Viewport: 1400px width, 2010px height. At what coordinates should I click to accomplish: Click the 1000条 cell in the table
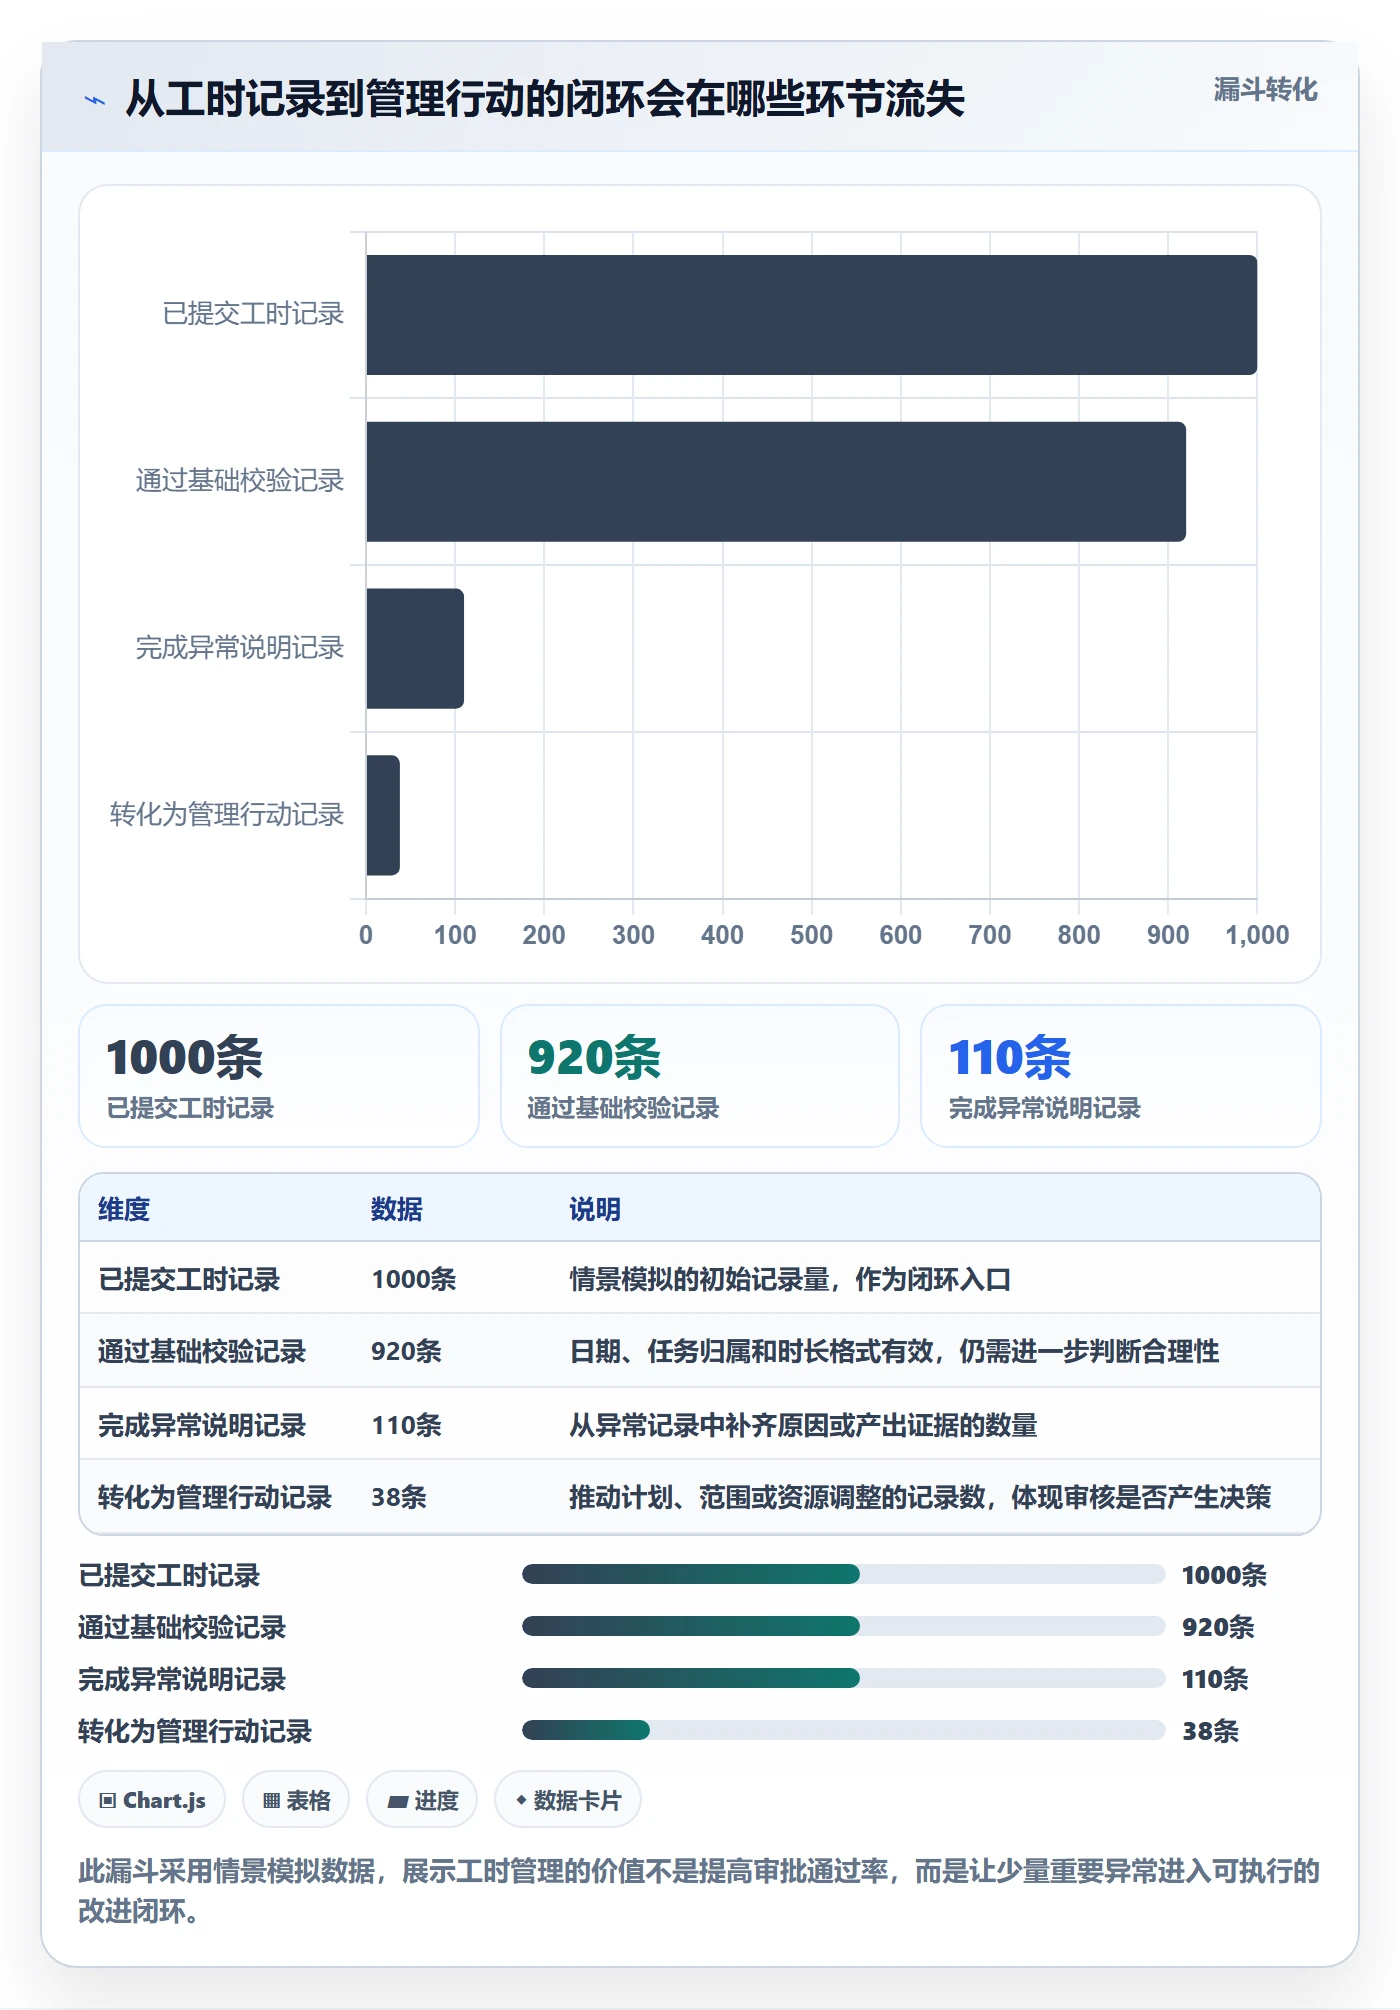point(414,1280)
